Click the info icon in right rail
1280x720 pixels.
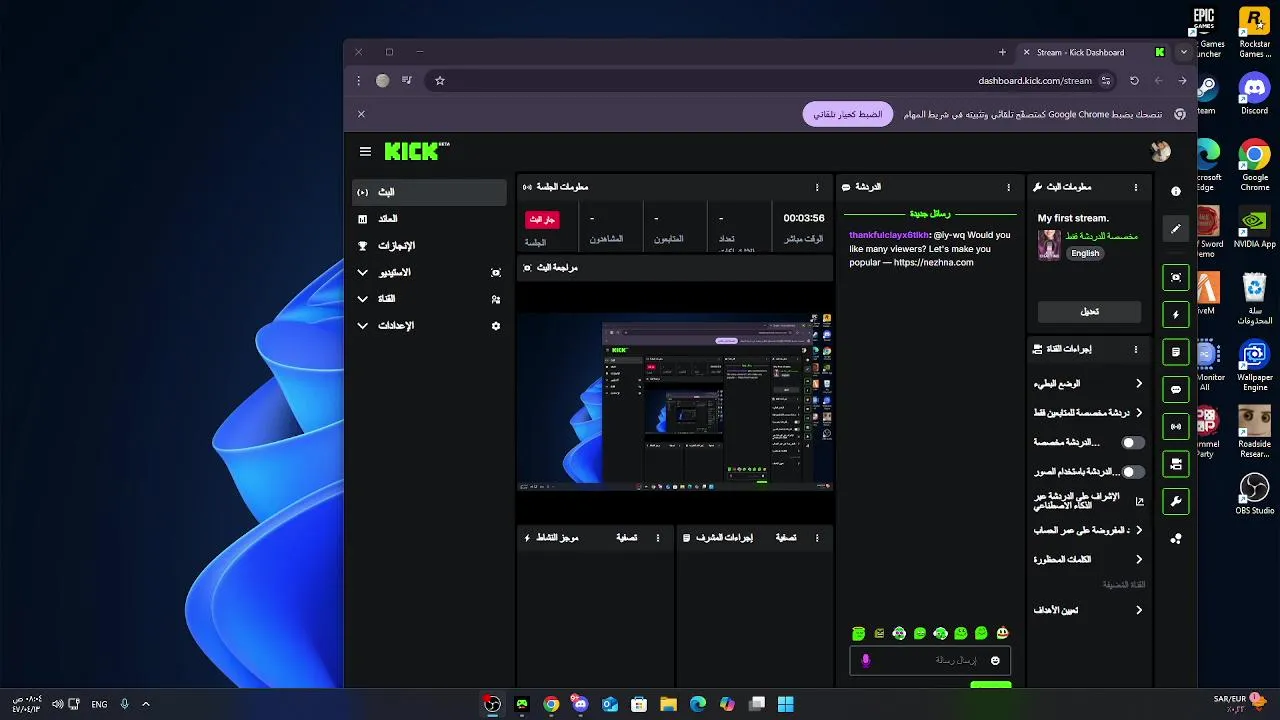pos(1176,191)
